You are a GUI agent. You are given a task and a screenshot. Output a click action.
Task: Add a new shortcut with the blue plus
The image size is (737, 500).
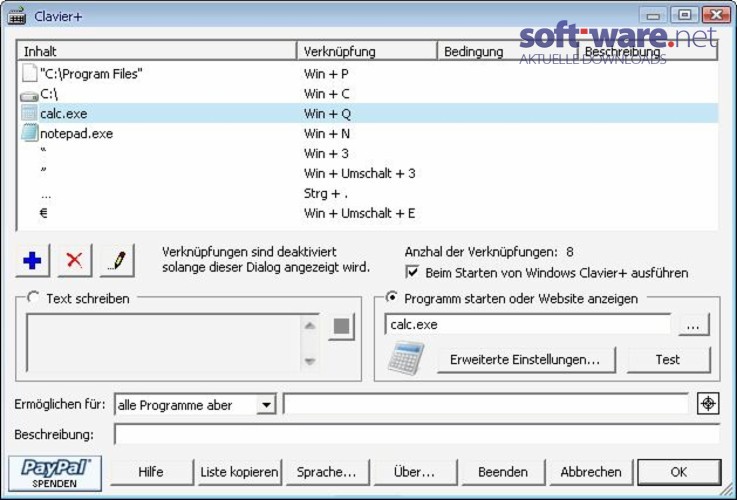point(32,260)
